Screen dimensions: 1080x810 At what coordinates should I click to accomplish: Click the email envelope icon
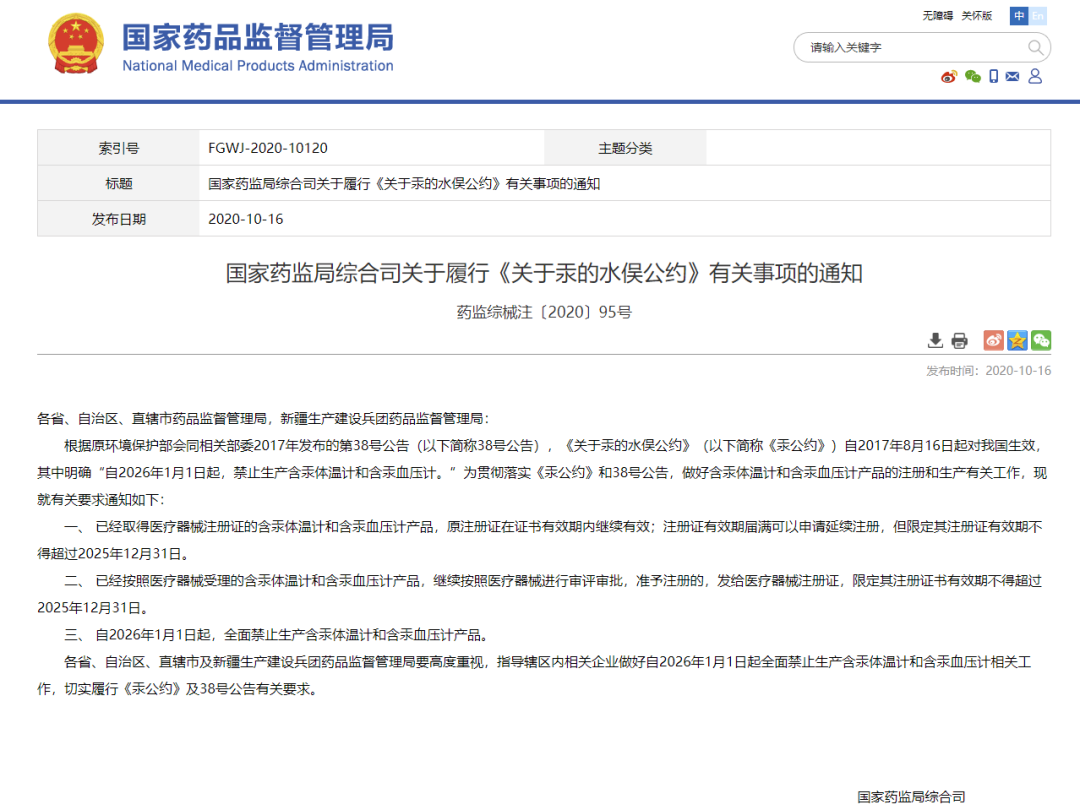point(1013,77)
